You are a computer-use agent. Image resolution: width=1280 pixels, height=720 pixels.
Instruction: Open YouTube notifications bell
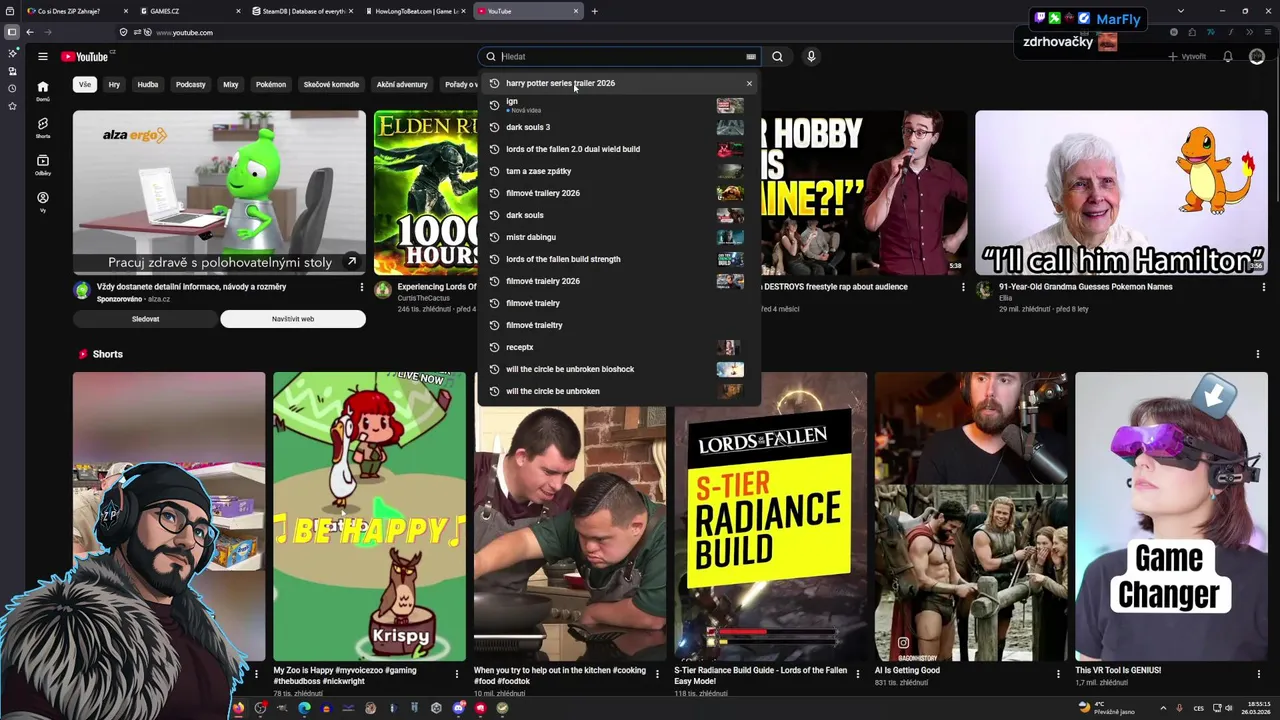pos(1228,57)
